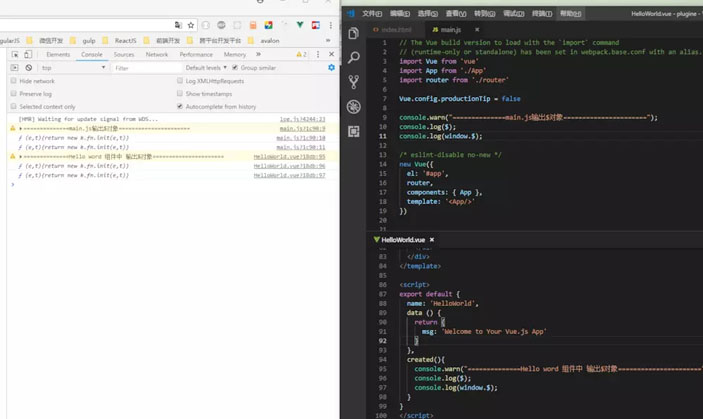Switch to the Network tab in DevTools

(157, 54)
